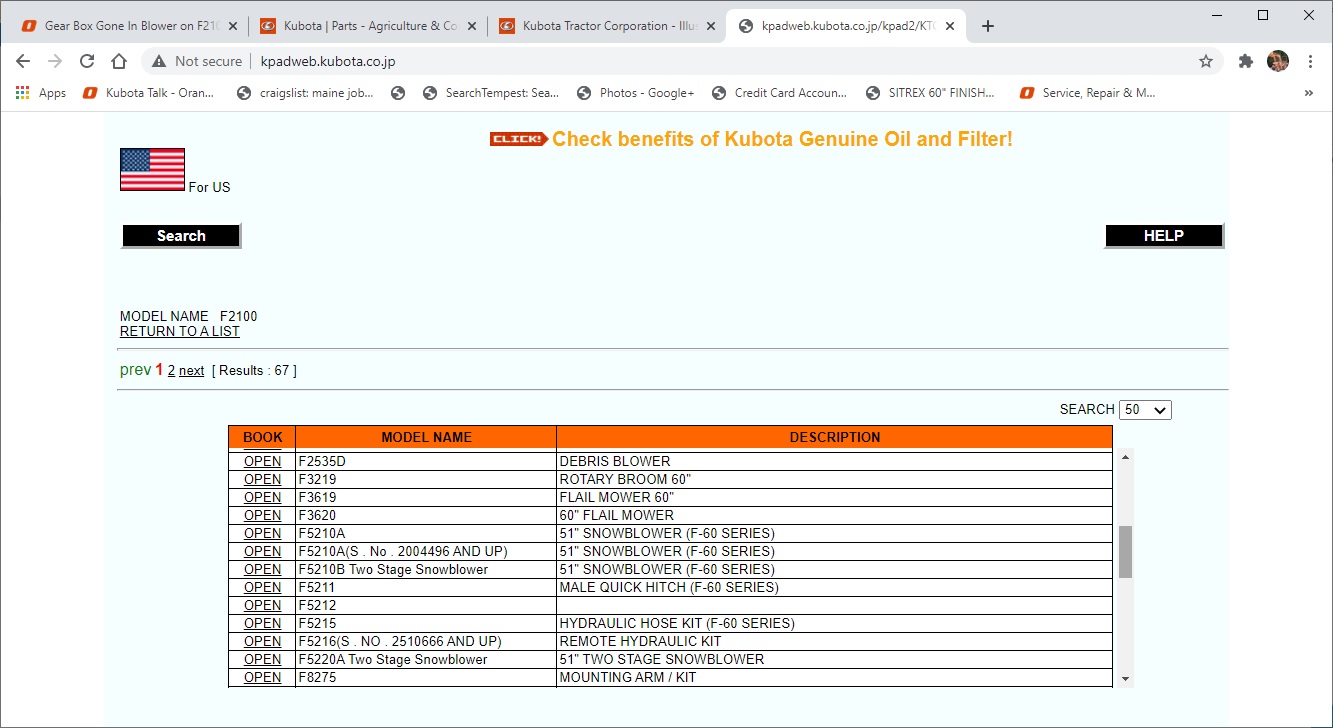Click table scrollbar up arrow
1333x728 pixels.
tap(1125, 457)
